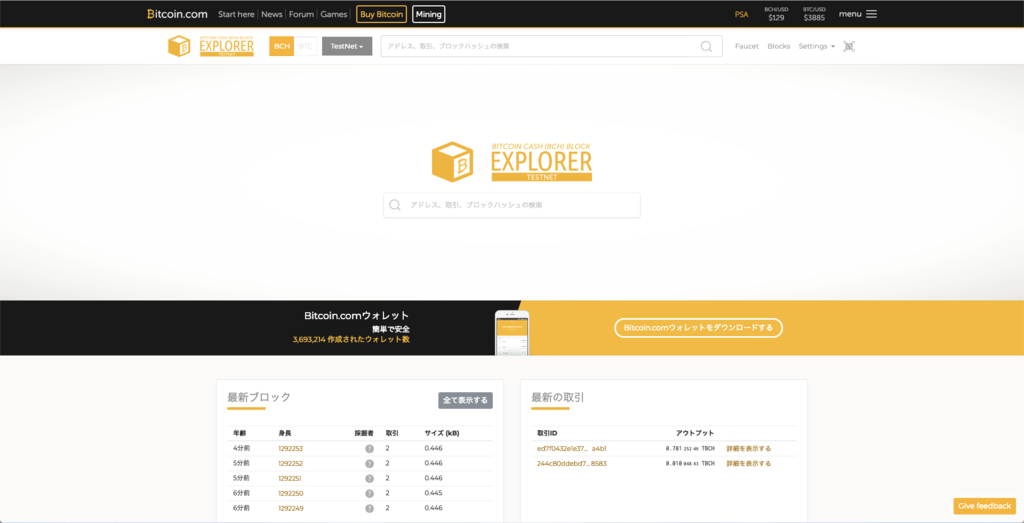Image resolution: width=1024 pixels, height=523 pixels.
Task: Click the 4分前 age cell
Action: point(241,449)
